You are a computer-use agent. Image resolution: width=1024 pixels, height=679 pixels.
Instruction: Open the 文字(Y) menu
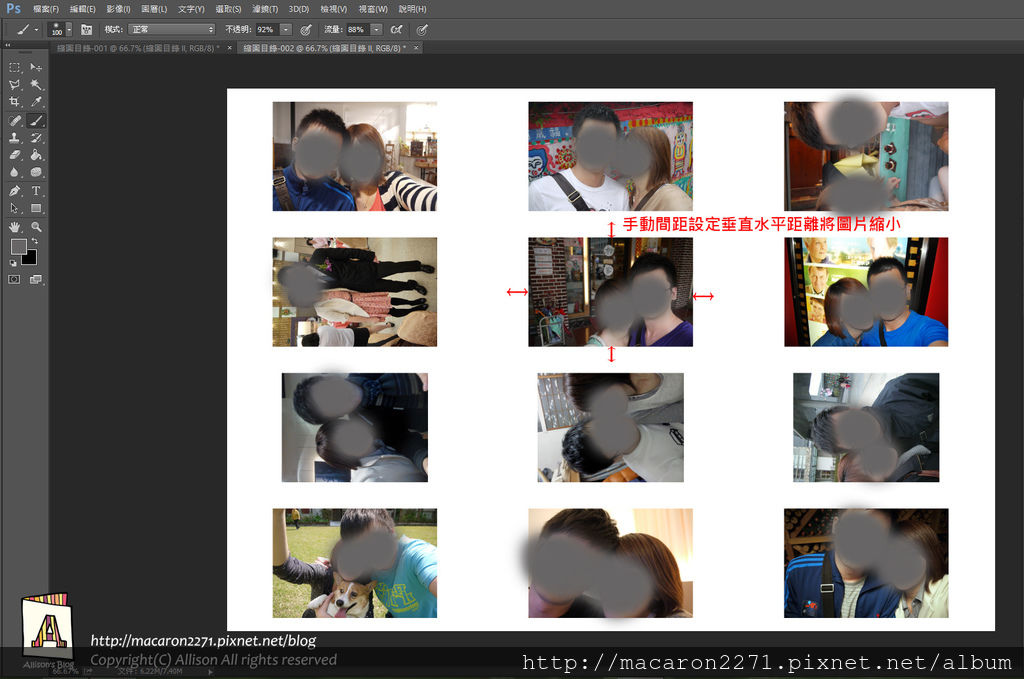191,9
